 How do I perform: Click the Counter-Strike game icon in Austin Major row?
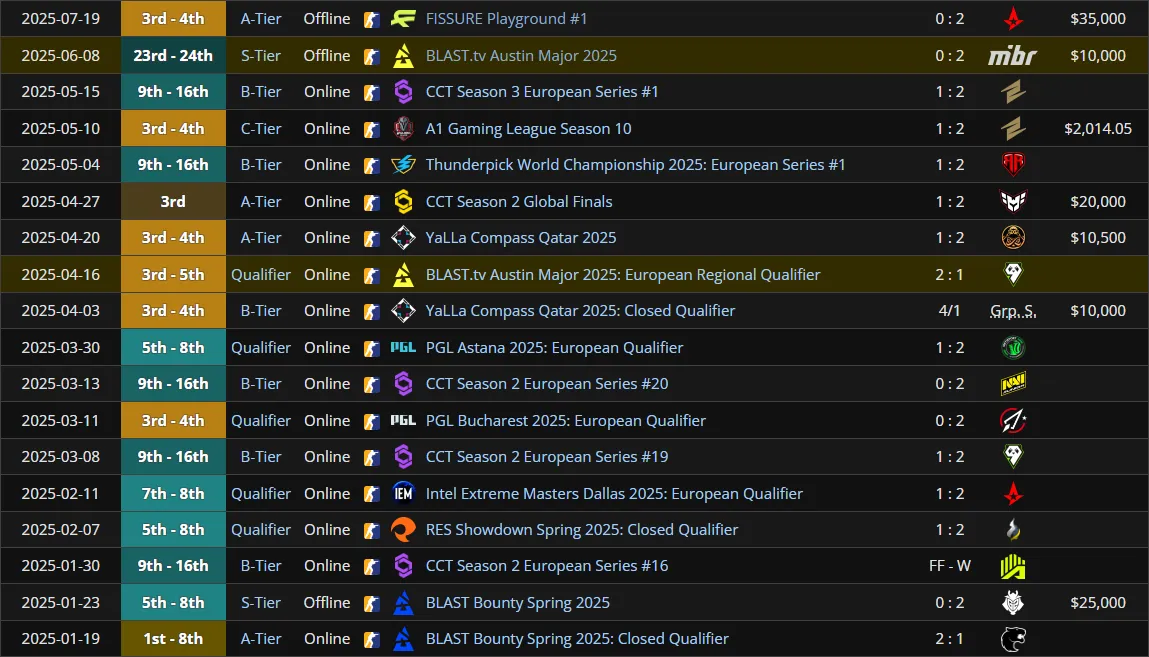coord(372,56)
